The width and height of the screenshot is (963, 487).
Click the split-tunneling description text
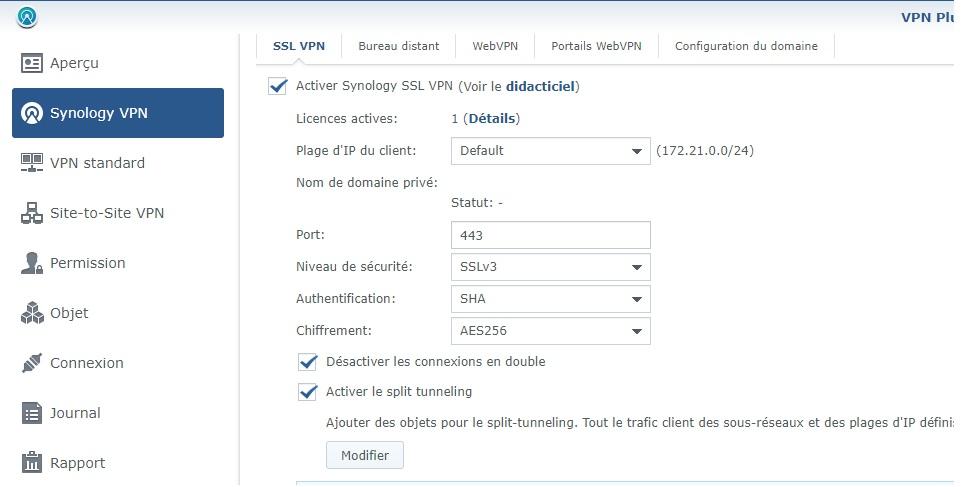coord(640,423)
